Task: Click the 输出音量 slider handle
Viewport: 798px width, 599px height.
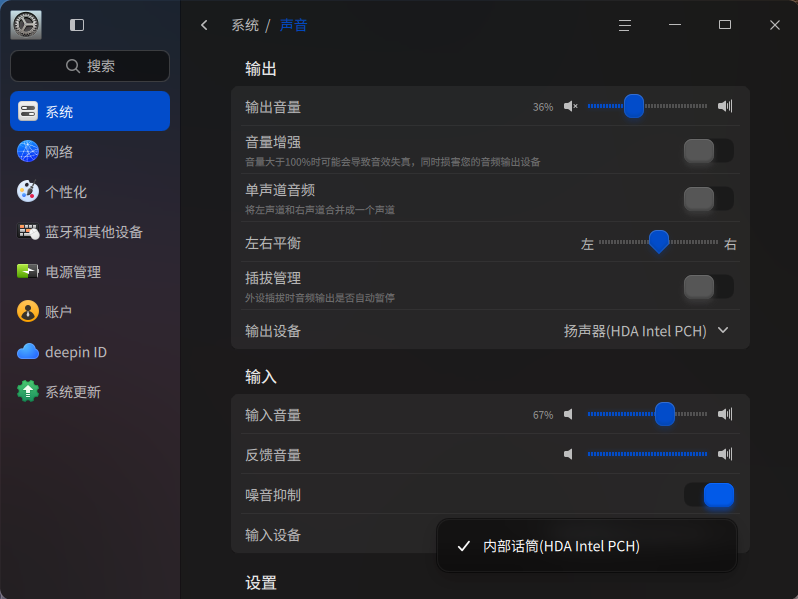Action: [634, 106]
